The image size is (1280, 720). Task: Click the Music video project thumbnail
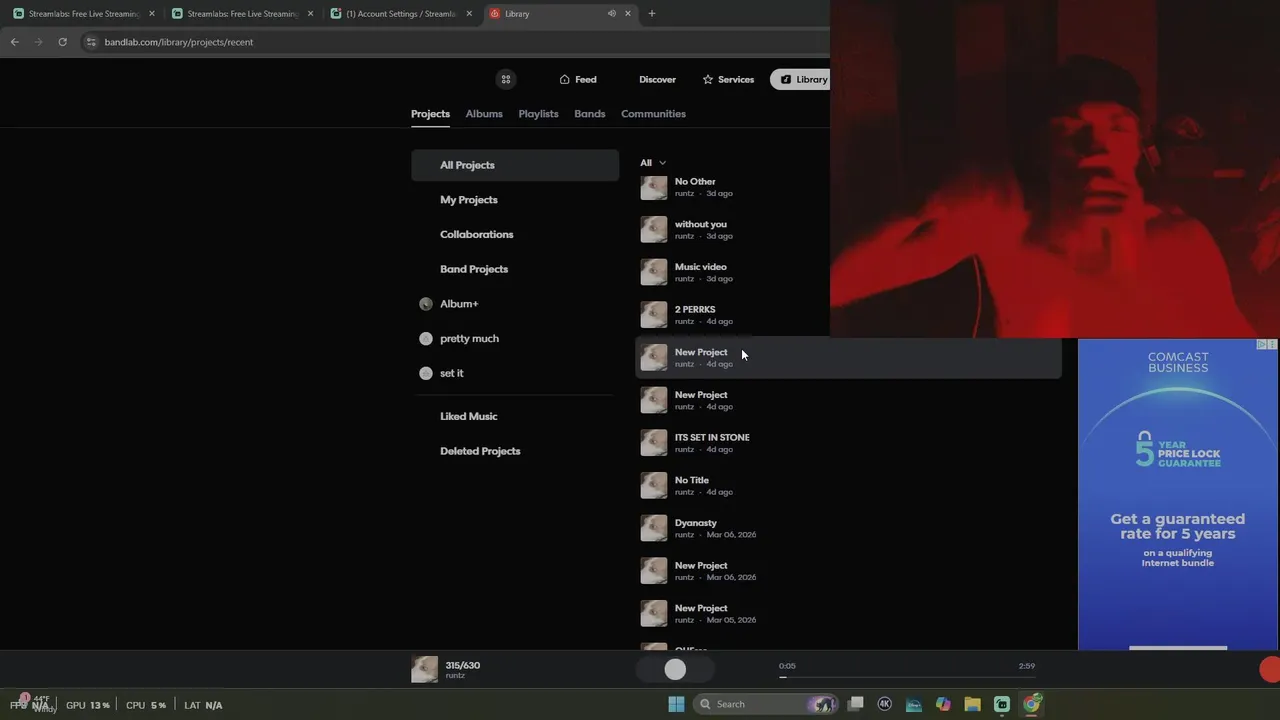click(654, 272)
